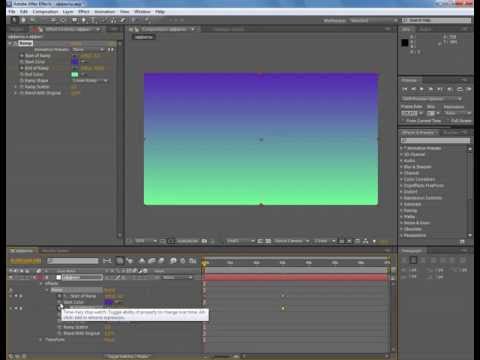Select the Eraser tool
Viewport: 480px width, 360px height.
[123, 20]
